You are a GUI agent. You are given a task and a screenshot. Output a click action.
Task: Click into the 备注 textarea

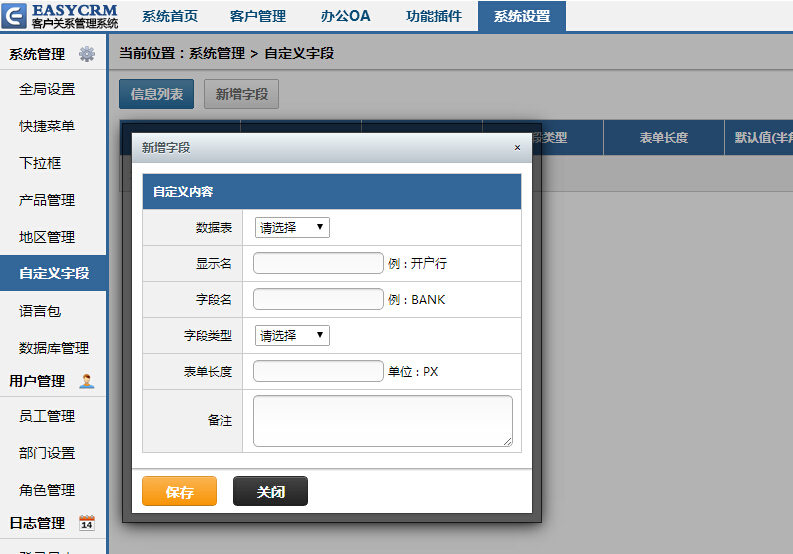383,421
